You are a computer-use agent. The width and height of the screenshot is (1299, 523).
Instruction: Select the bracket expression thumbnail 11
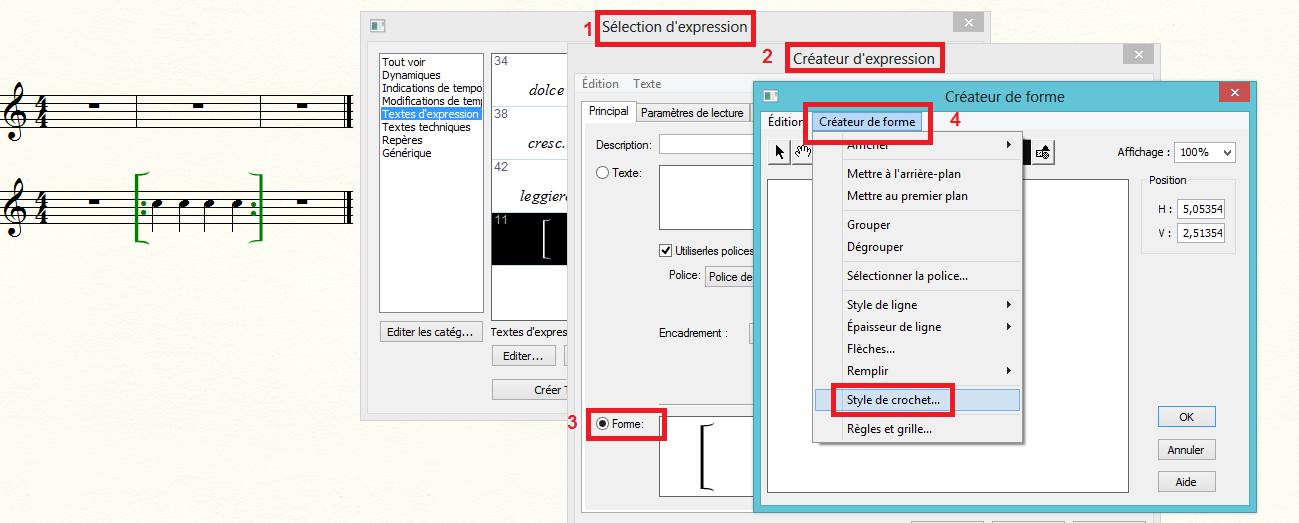[529, 238]
